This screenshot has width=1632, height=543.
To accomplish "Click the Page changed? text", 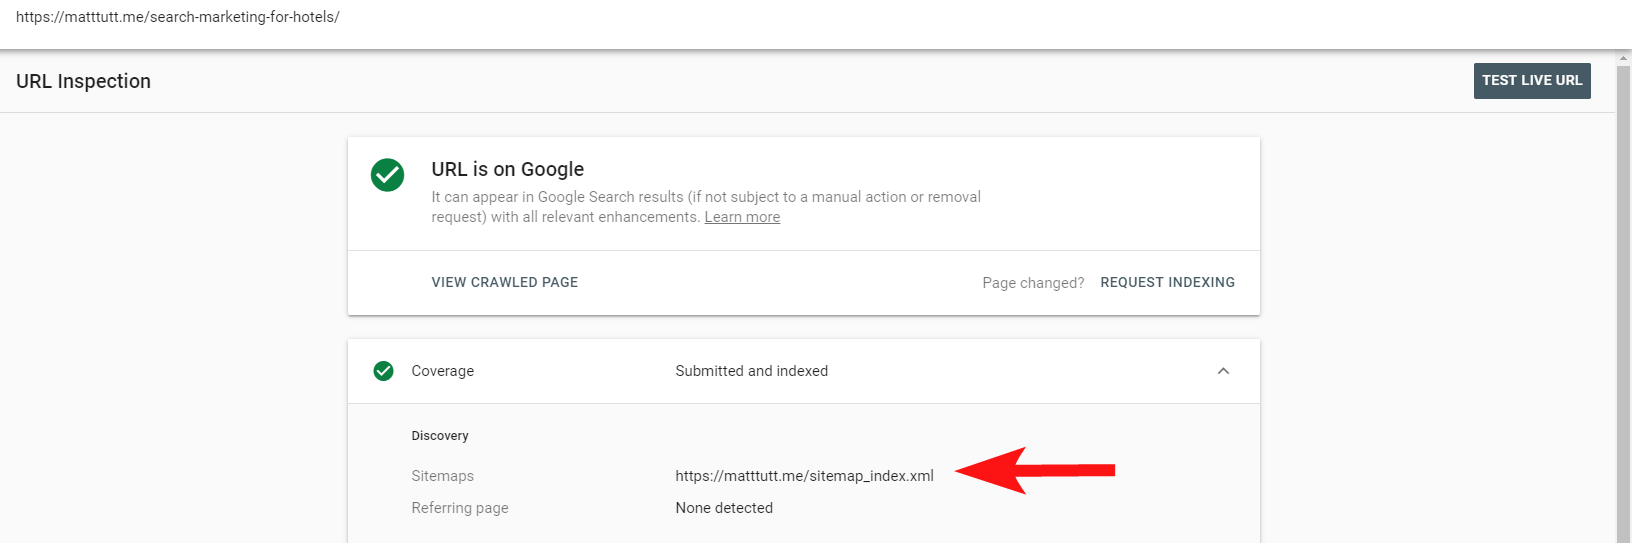I will click(1032, 283).
